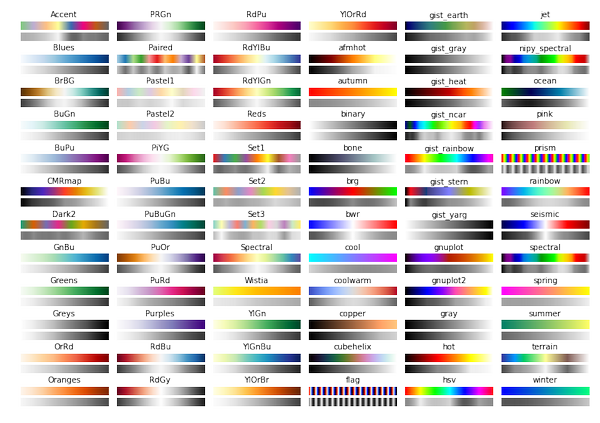This screenshot has width=600, height=423.
Task: Click the 'GnBu' label
Action: click(64, 247)
